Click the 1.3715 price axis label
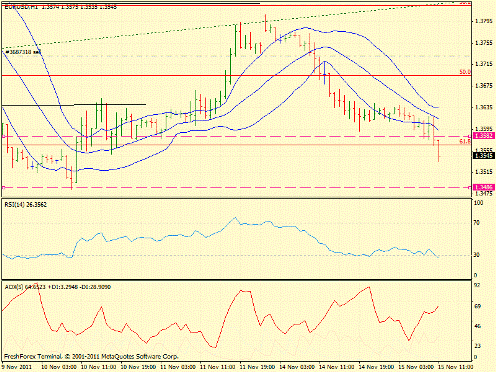496x372 pixels. pos(483,64)
